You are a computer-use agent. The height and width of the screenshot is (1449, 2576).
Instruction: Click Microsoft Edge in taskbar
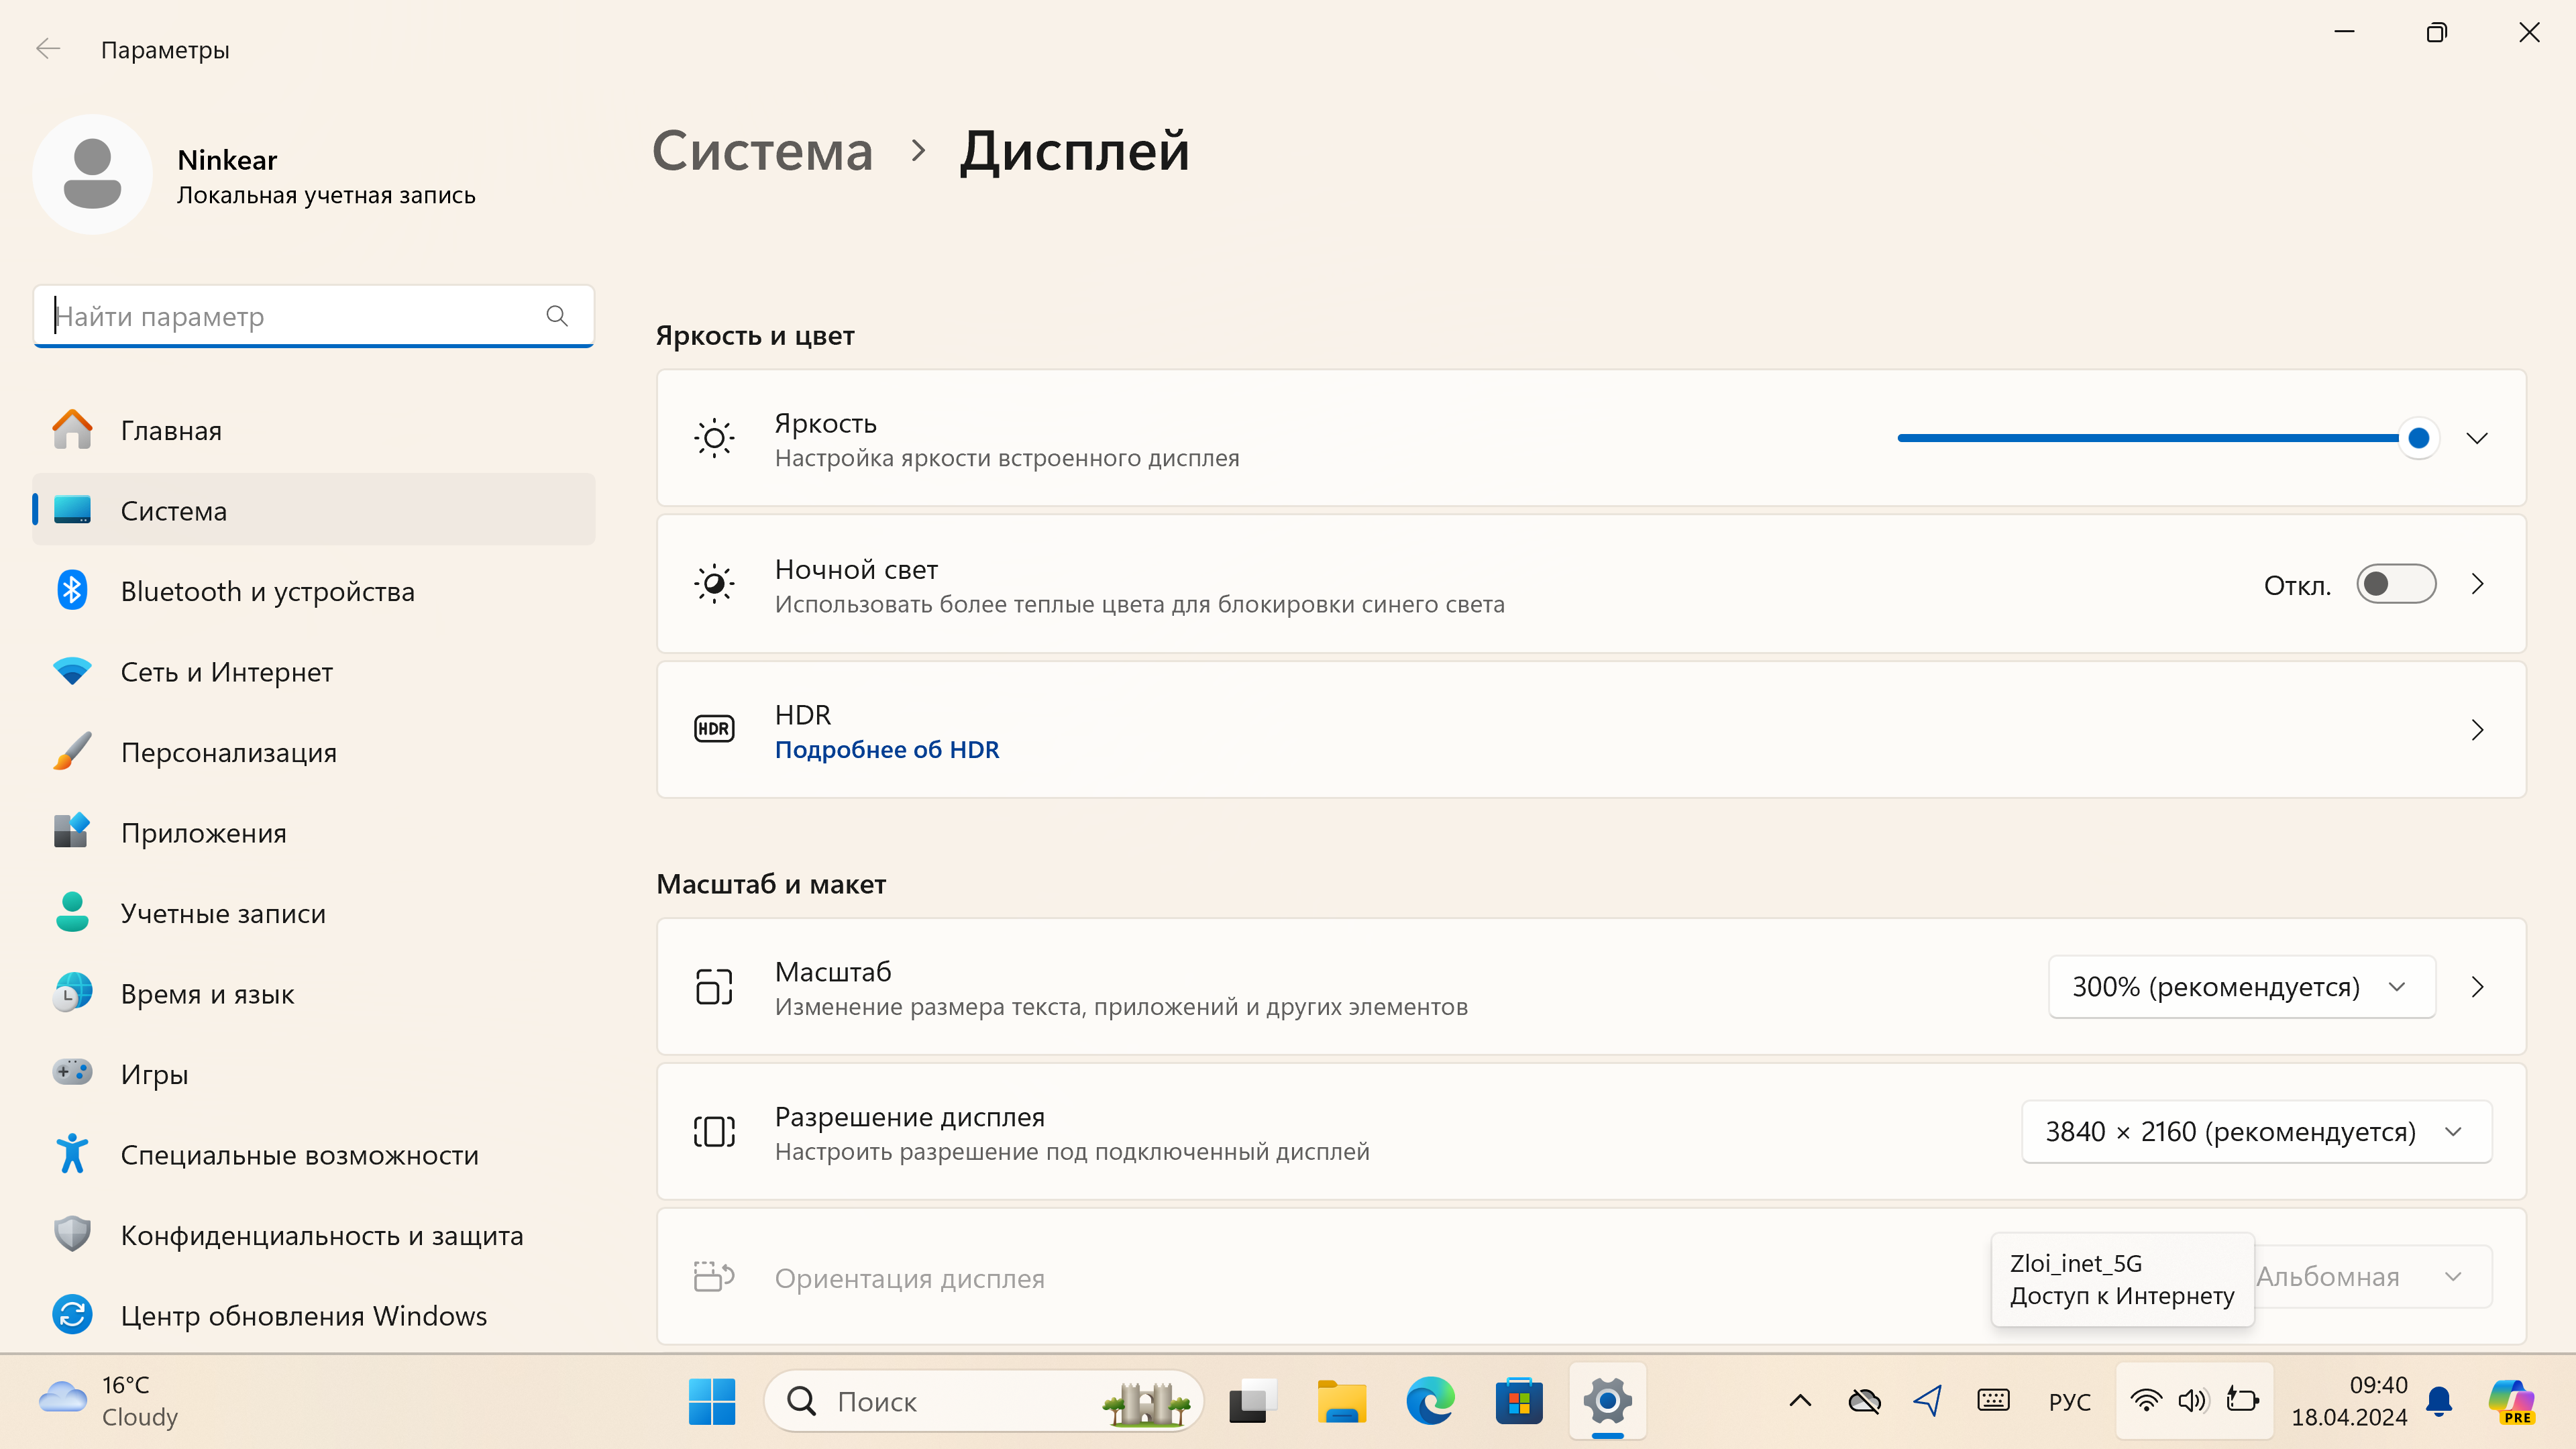click(x=1430, y=1401)
